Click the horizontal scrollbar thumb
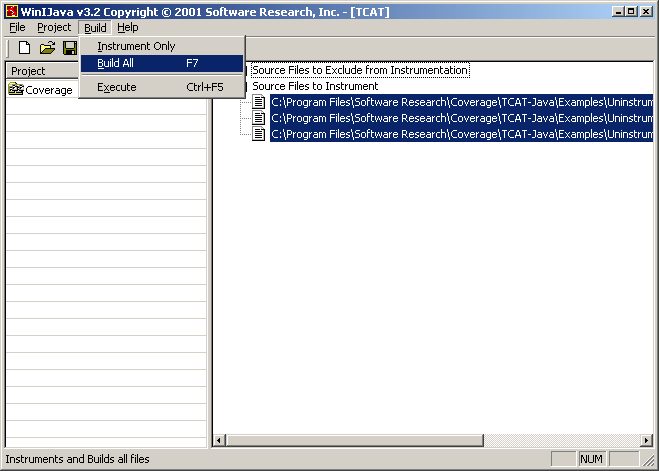The width and height of the screenshot is (659, 471). (x=355, y=440)
